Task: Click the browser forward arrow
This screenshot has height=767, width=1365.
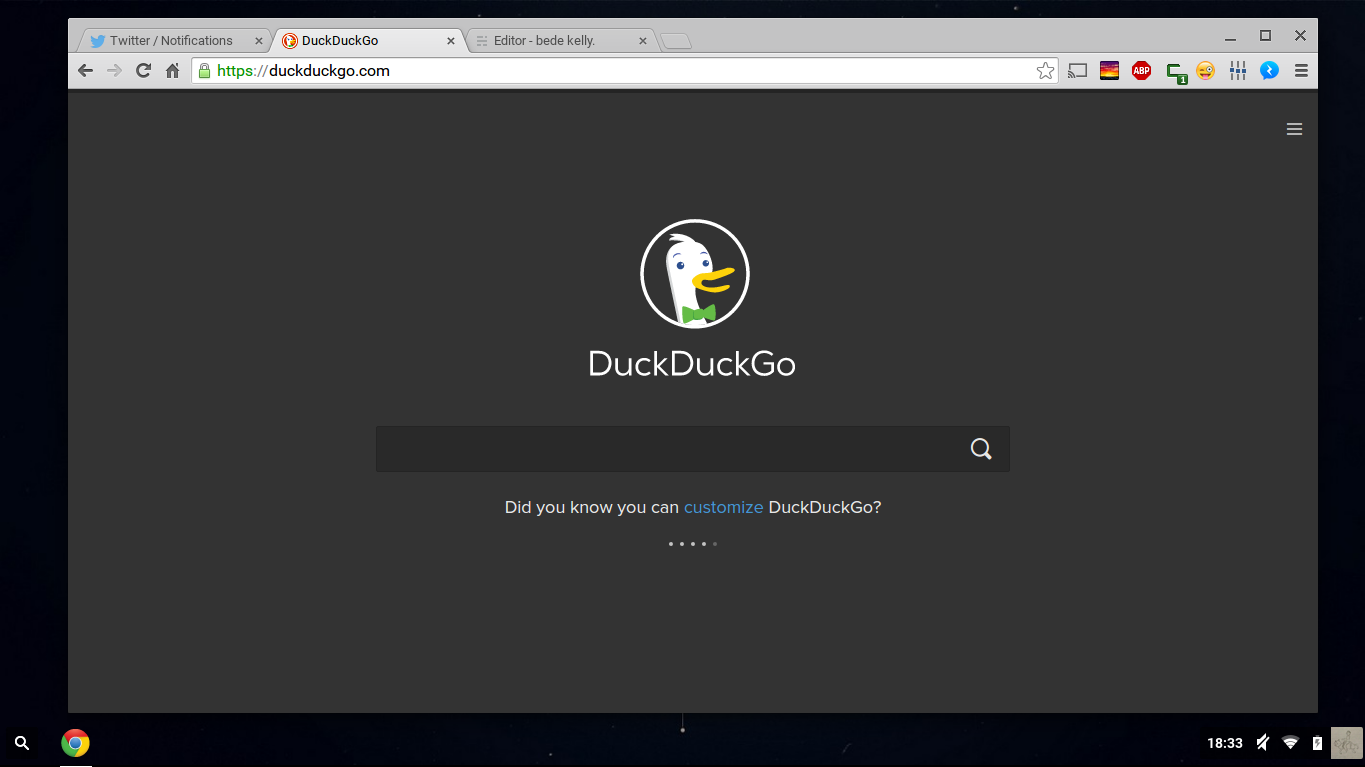Action: [114, 71]
